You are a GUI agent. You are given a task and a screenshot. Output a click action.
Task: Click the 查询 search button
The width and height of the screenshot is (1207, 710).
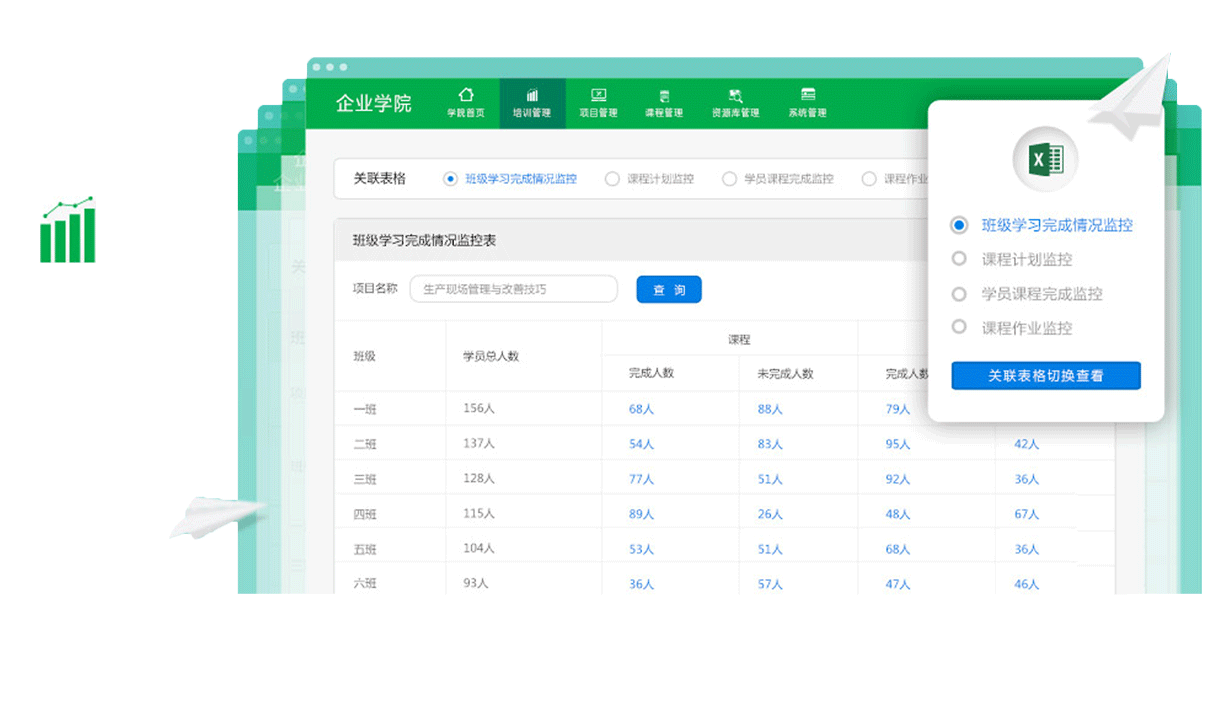coord(668,289)
